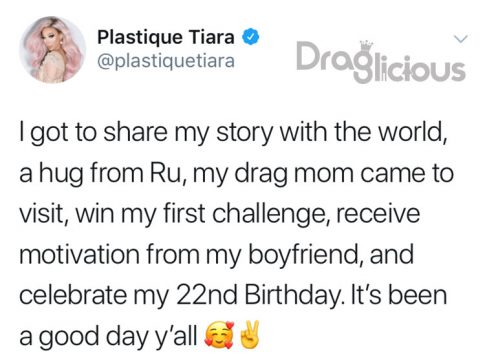Click the word 'boyfriend' in the tweet

coord(303,255)
